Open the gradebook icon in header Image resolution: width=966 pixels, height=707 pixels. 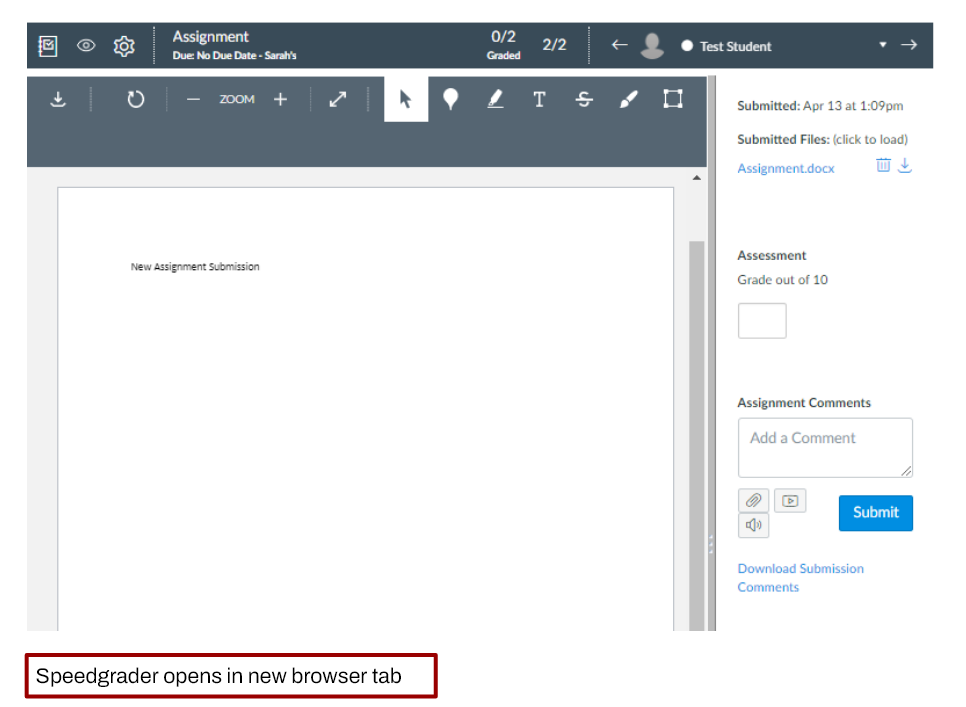tap(48, 46)
